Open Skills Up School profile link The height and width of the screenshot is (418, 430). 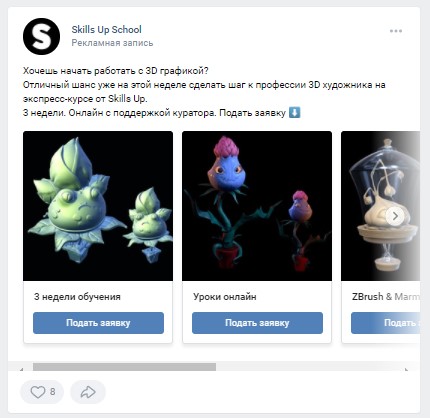(x=107, y=29)
